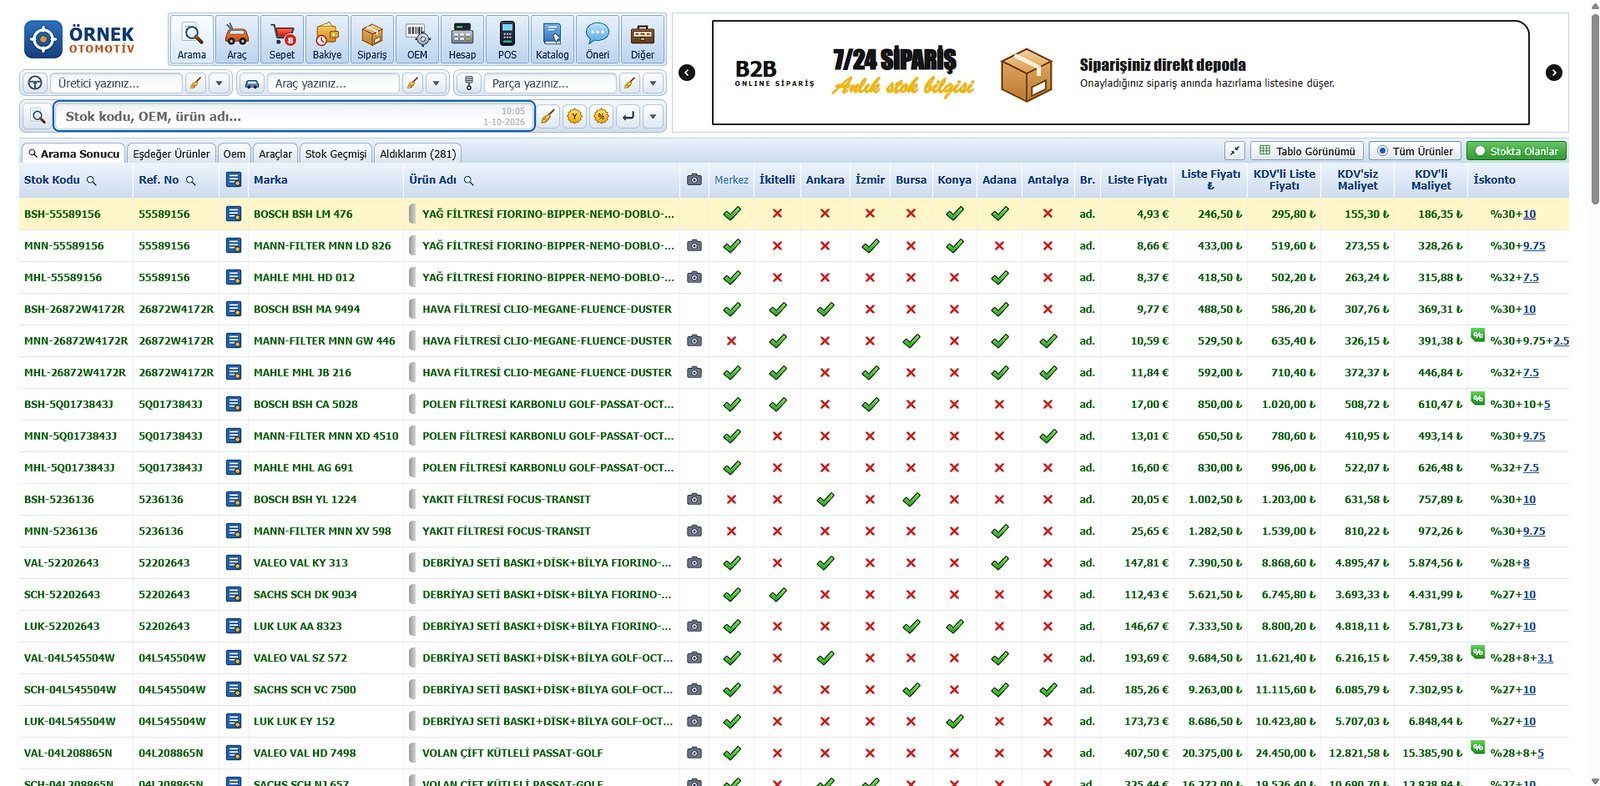Open the Katalog catalog

(x=552, y=40)
